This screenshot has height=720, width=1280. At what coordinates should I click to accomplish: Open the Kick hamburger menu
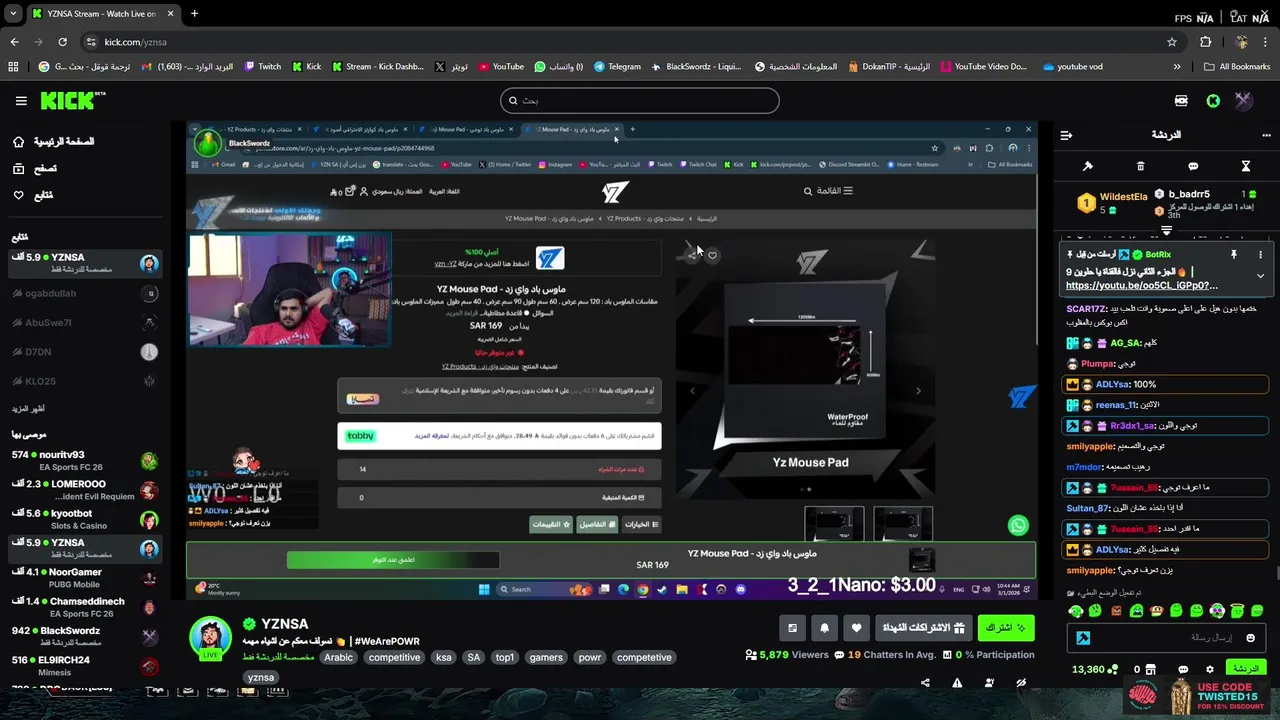click(21, 100)
